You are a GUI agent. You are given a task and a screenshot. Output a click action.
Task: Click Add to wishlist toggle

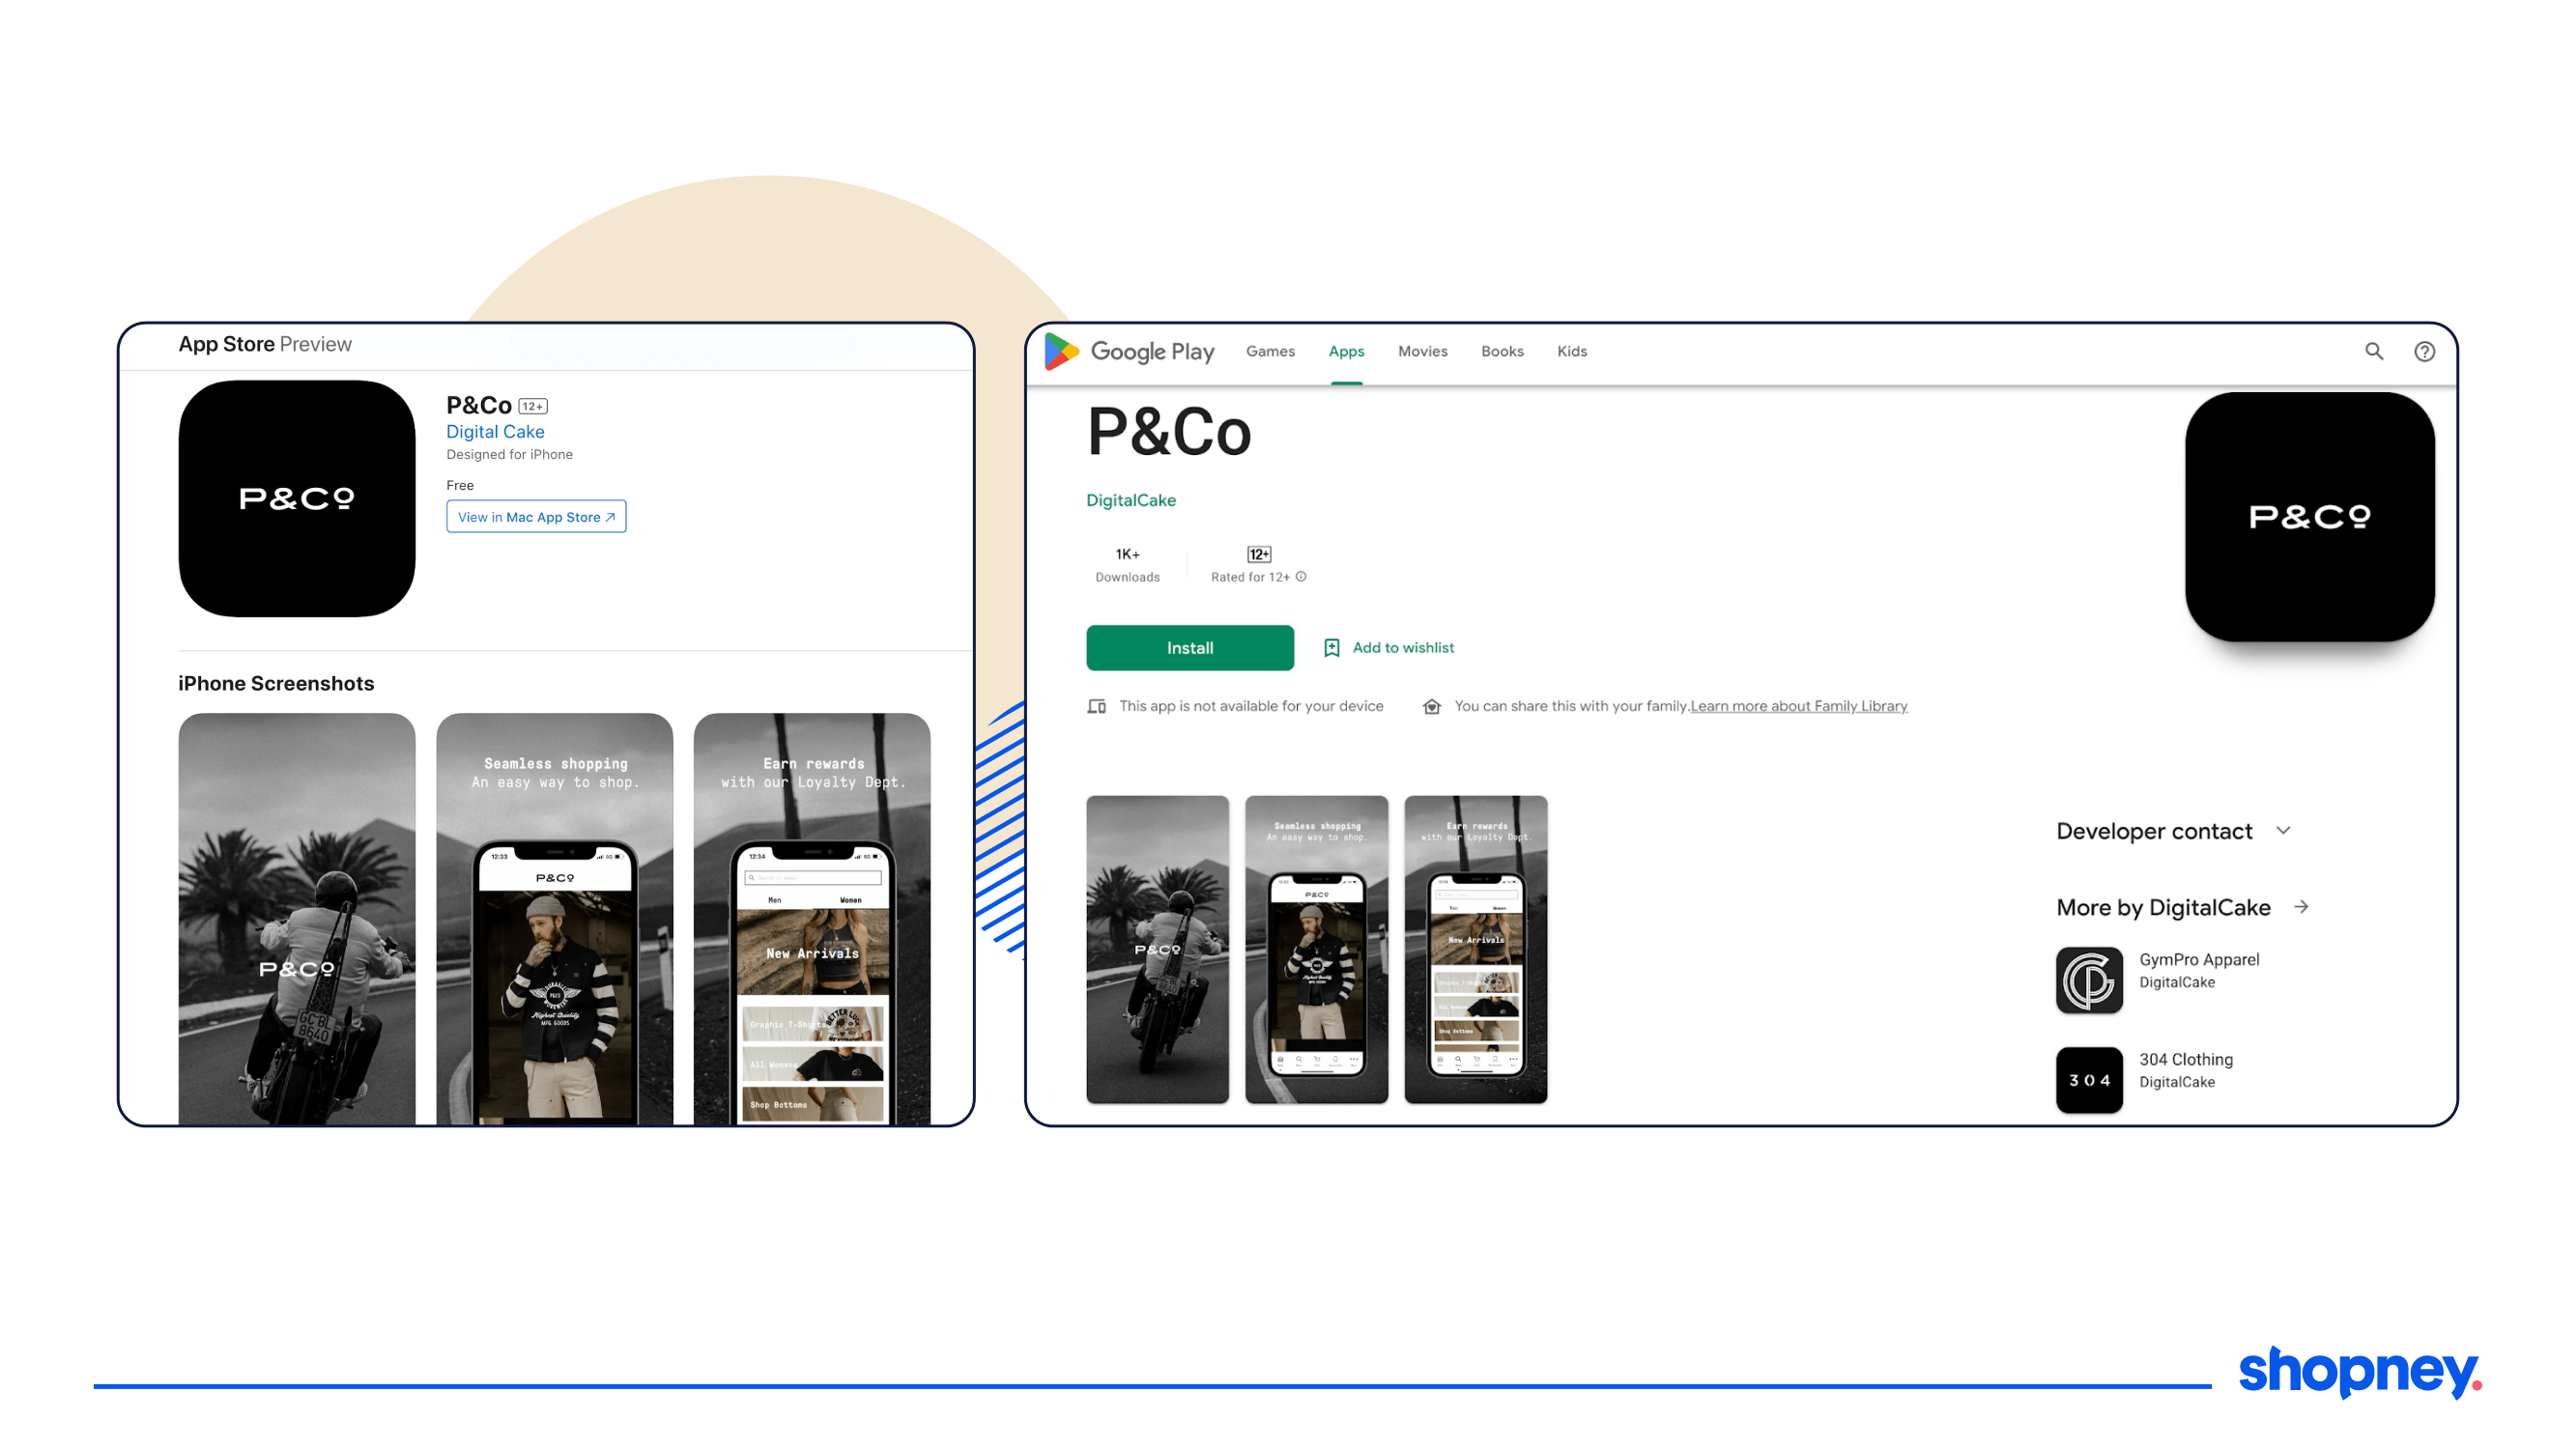1390,647
